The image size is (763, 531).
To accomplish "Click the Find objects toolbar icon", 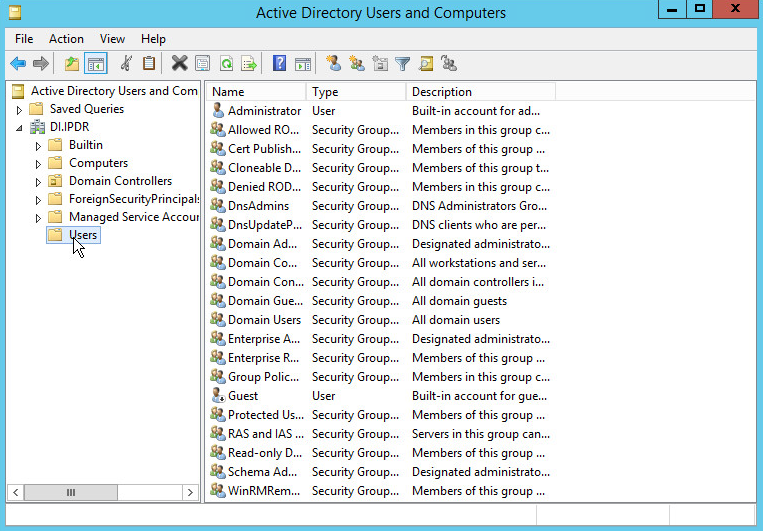I will point(426,64).
